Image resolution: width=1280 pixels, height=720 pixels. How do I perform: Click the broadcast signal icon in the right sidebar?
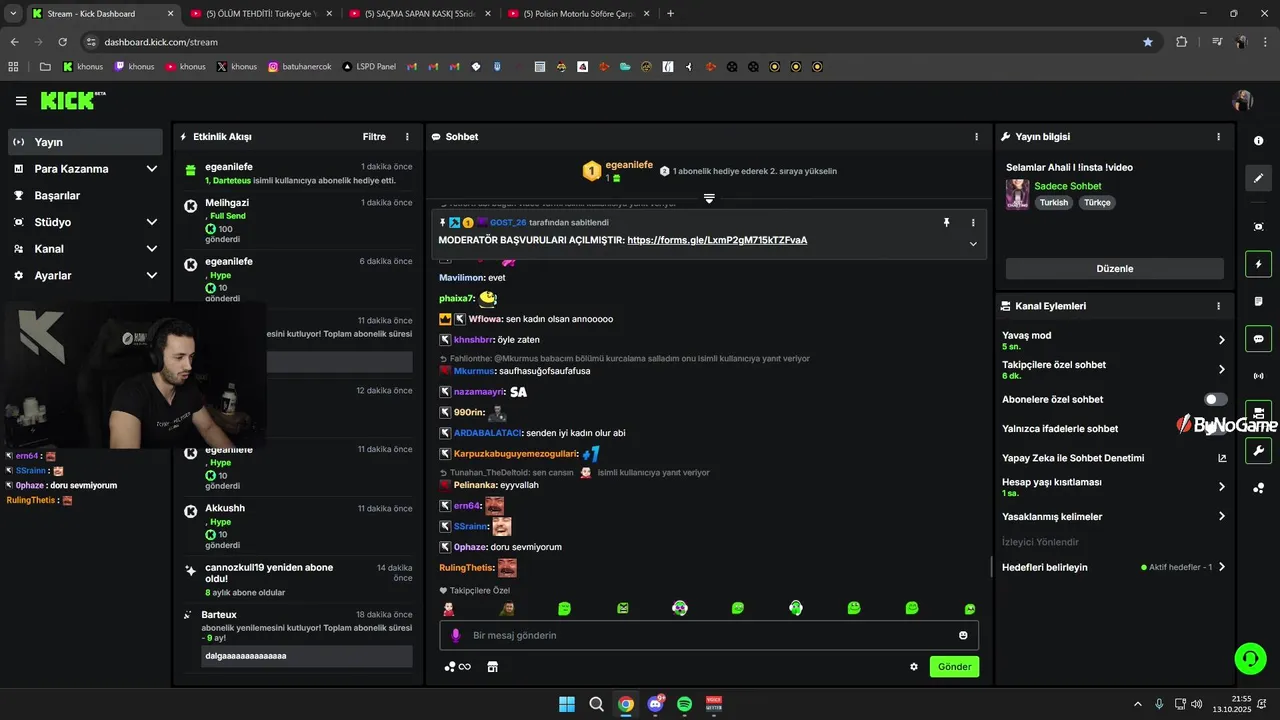click(x=1258, y=376)
